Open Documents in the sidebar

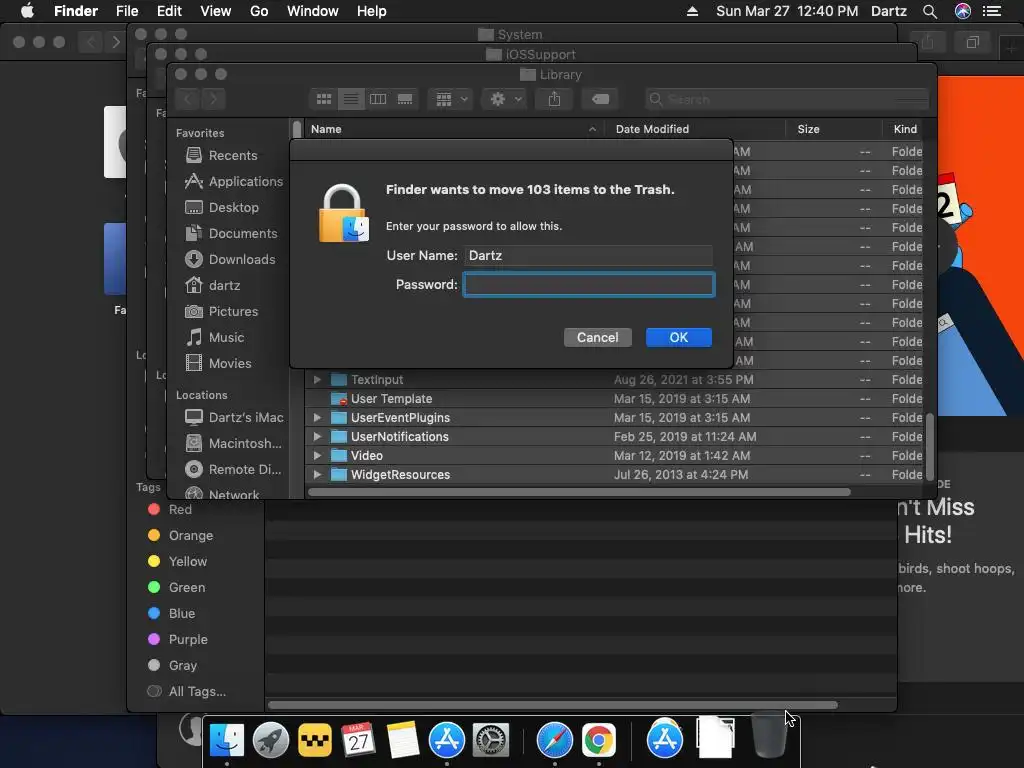(x=231, y=234)
